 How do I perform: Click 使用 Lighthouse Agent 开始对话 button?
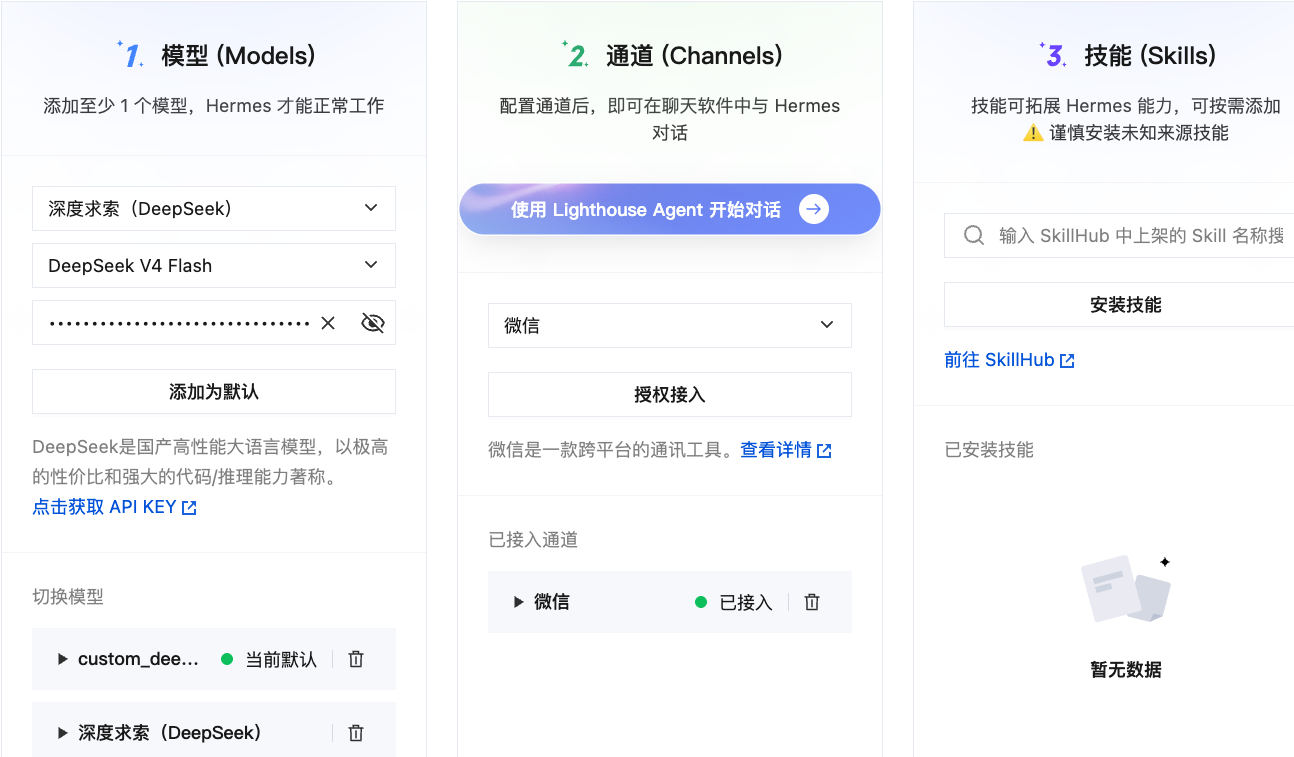(670, 209)
